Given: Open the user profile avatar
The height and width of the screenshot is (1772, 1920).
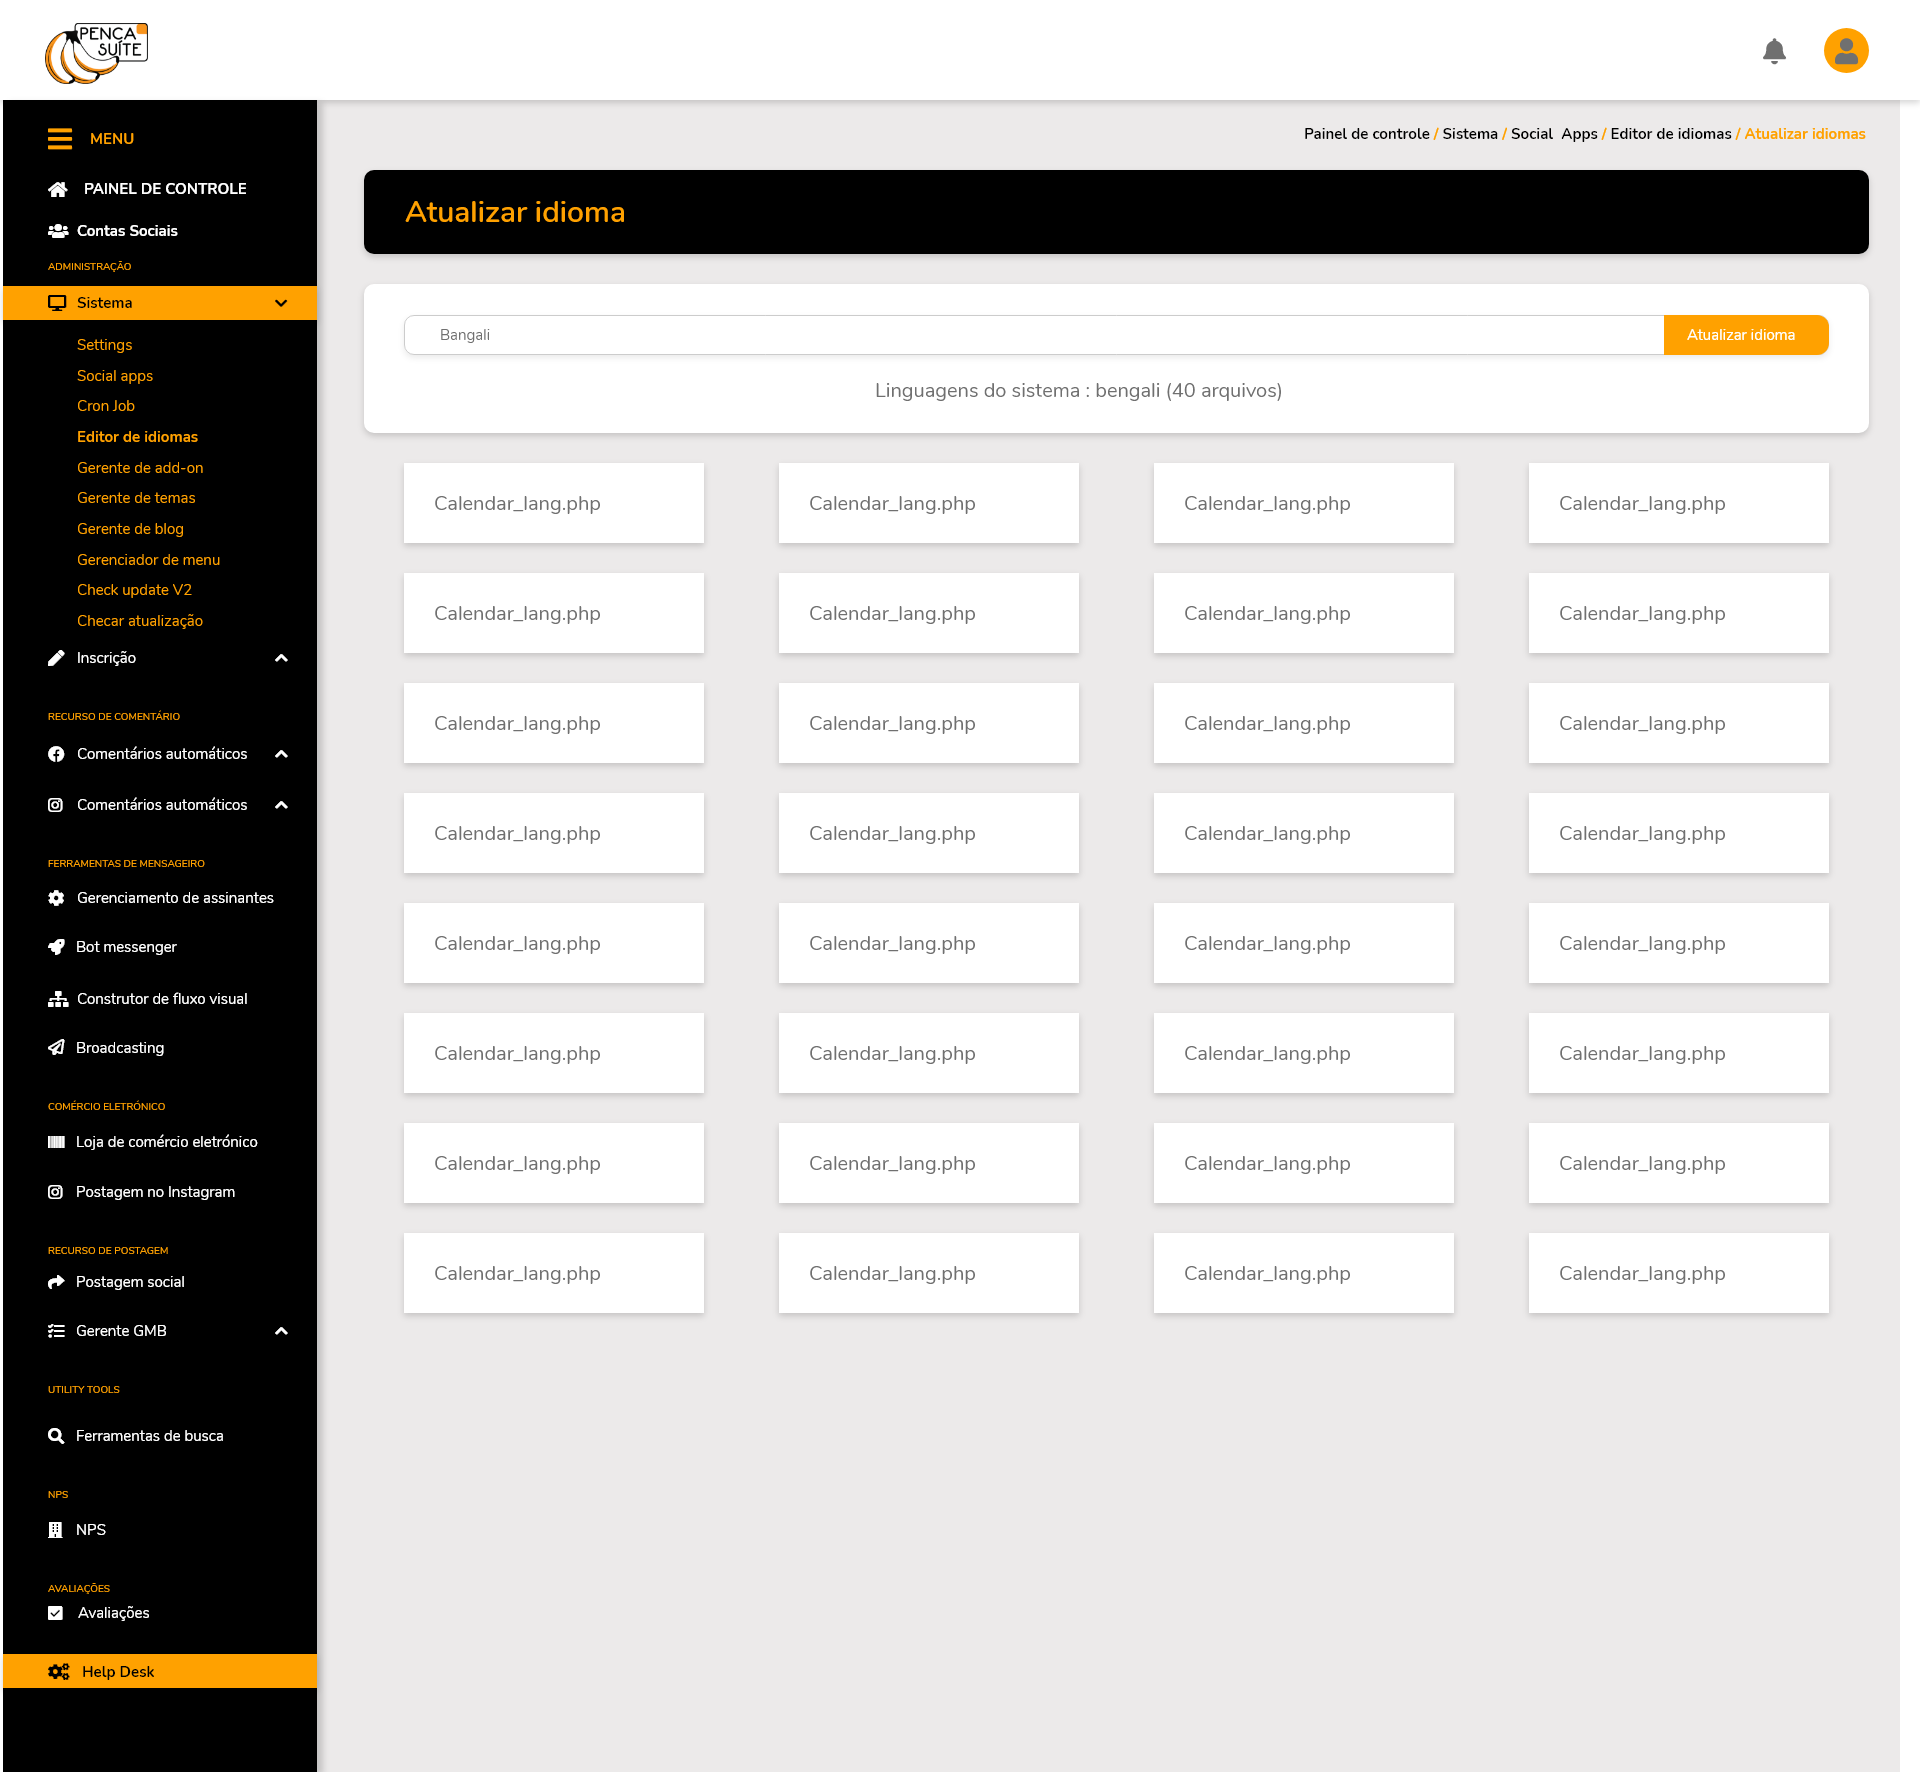Looking at the screenshot, I should click(x=1846, y=51).
